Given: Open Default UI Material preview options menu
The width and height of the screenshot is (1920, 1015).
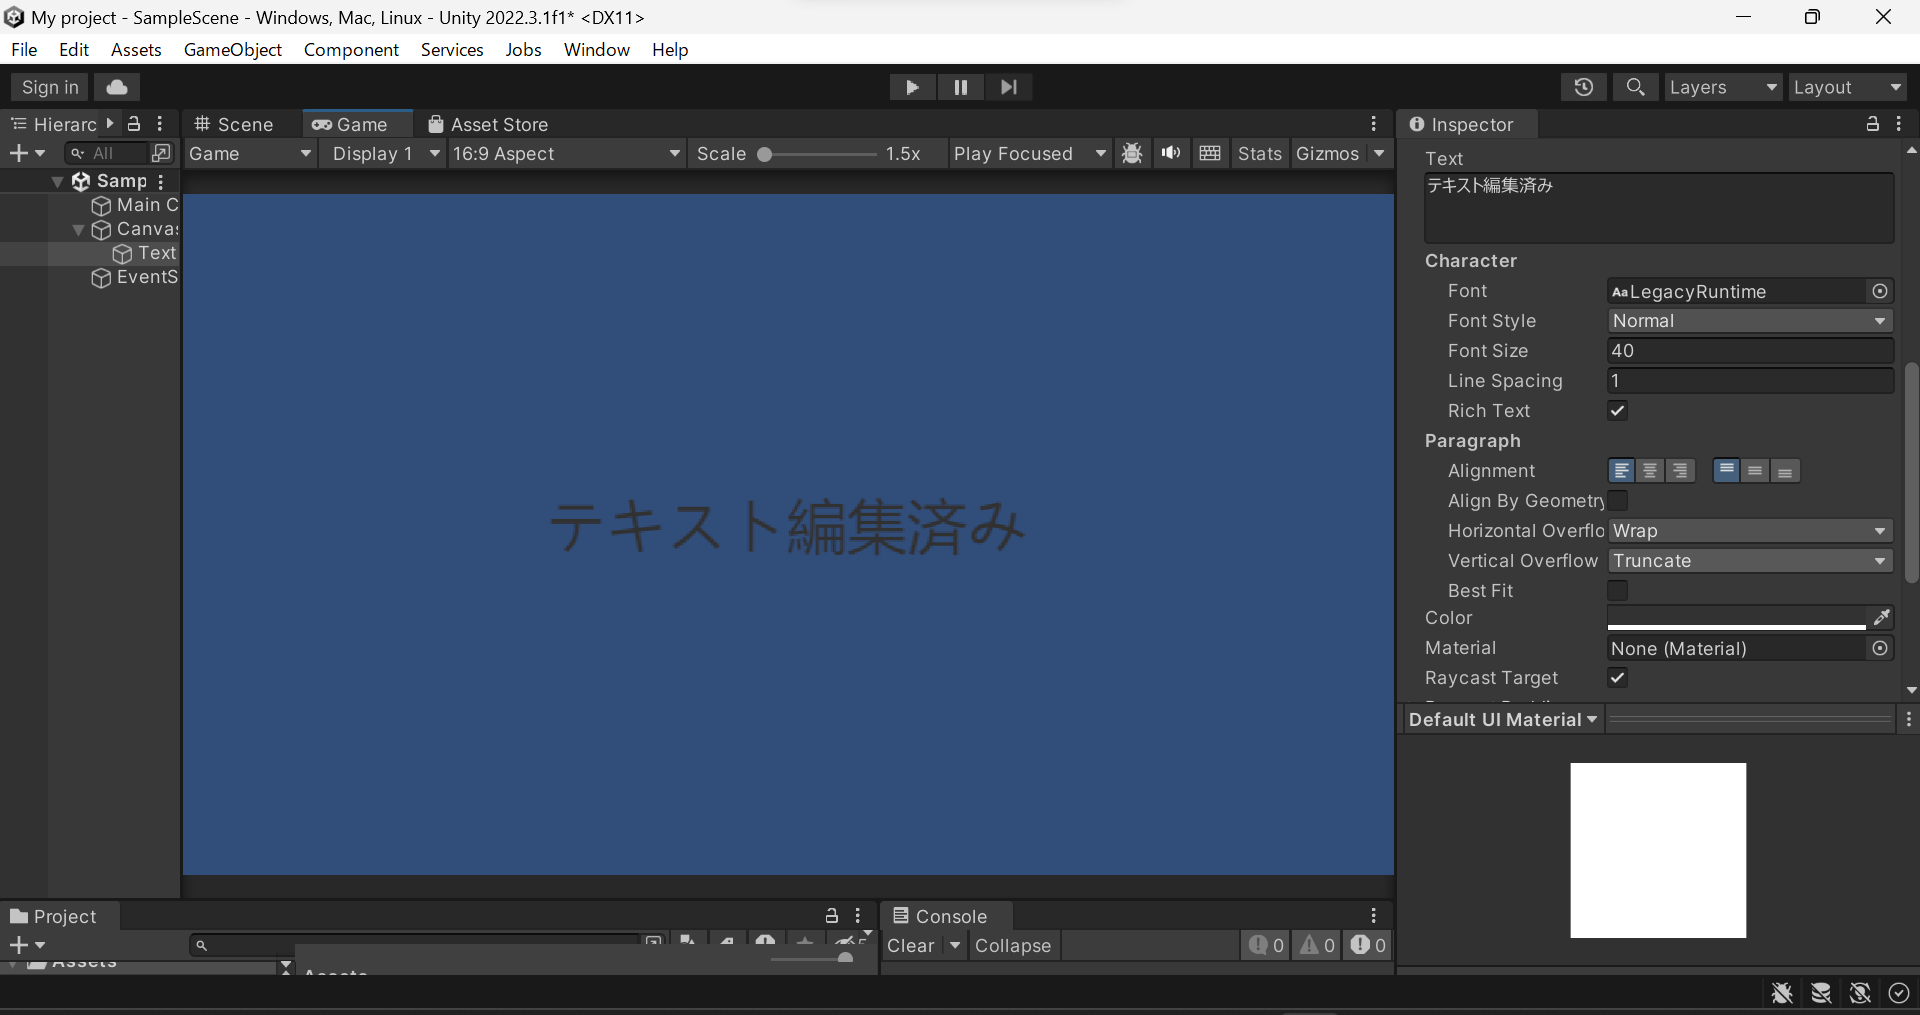Looking at the screenshot, I should tap(1908, 720).
